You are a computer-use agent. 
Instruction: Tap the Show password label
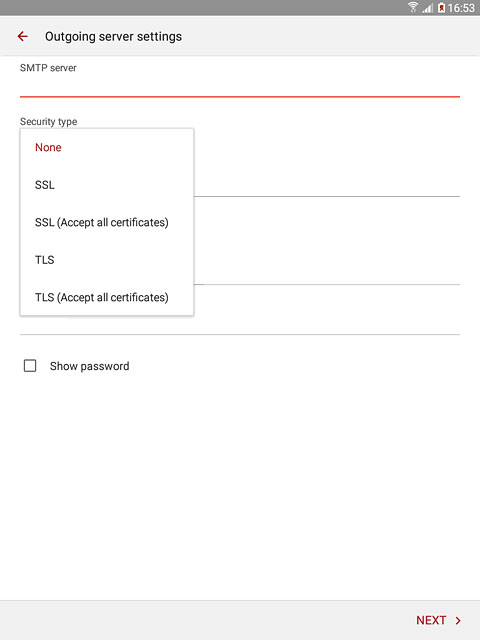[89, 366]
